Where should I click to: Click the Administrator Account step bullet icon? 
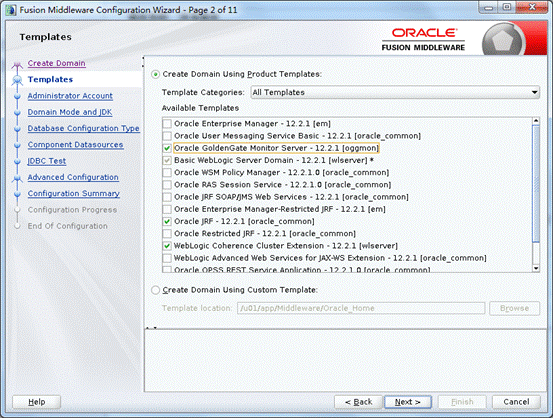17,96
